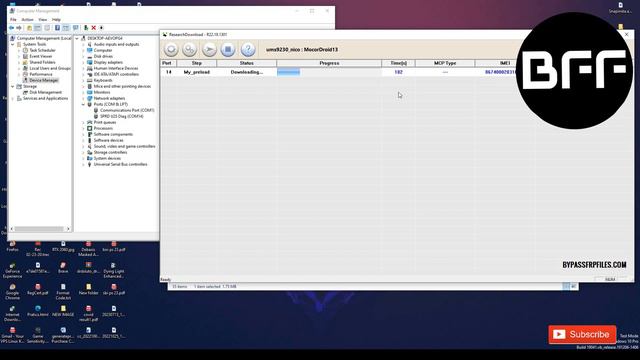640x360 pixels.
Task: Collapse the Ports (COM & LPT) category
Action: click(83, 104)
